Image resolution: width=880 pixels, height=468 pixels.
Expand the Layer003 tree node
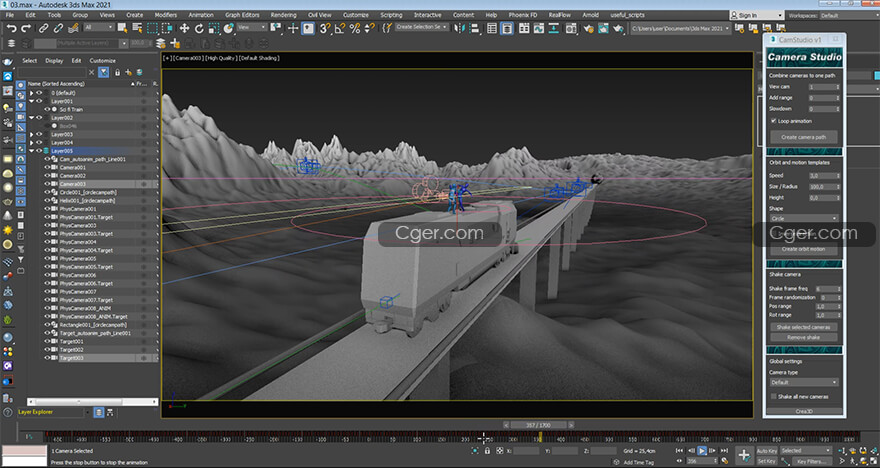pos(31,134)
